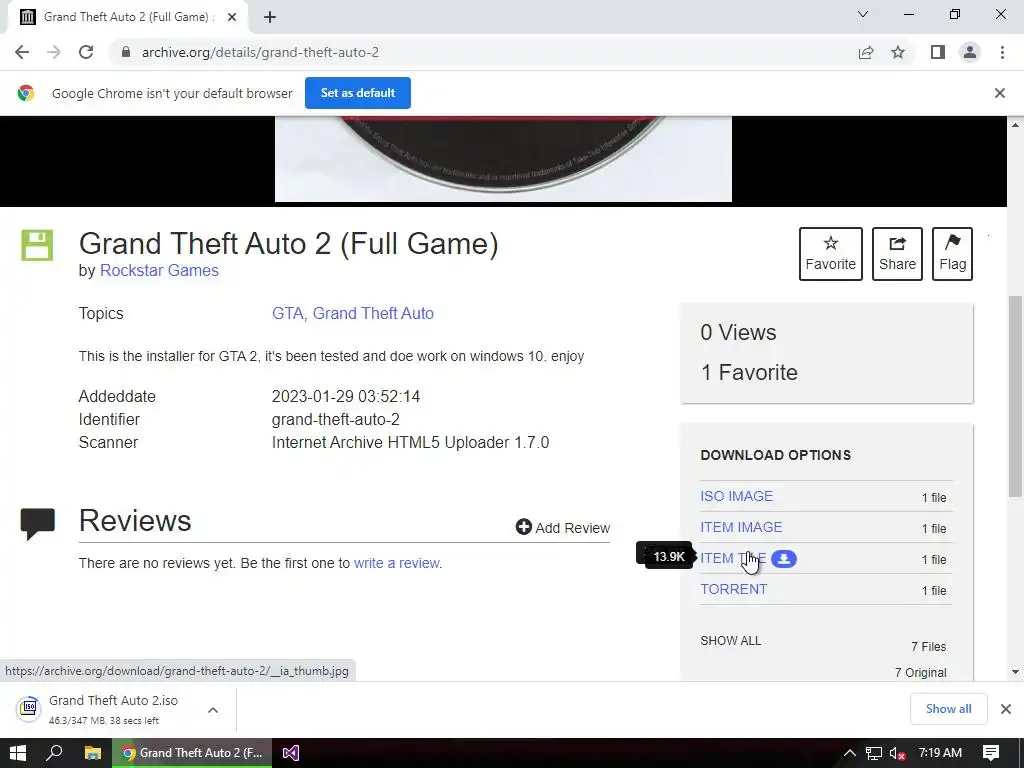Select the identifier grand-theft-auto-2 text
The image size is (1024, 768).
tap(335, 419)
